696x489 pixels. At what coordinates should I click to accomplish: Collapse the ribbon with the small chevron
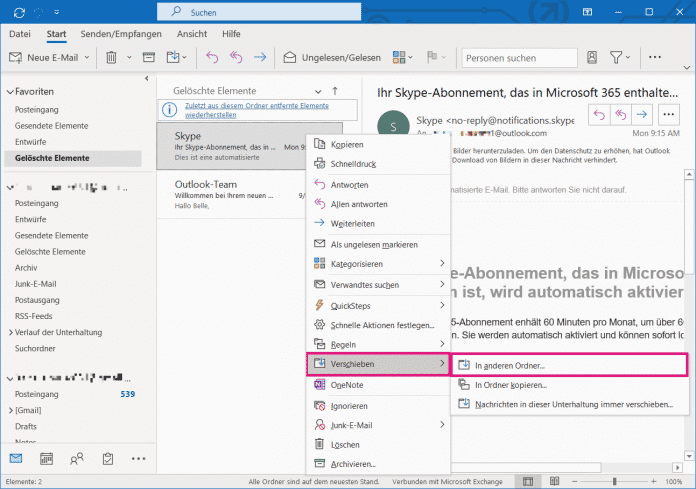click(687, 67)
